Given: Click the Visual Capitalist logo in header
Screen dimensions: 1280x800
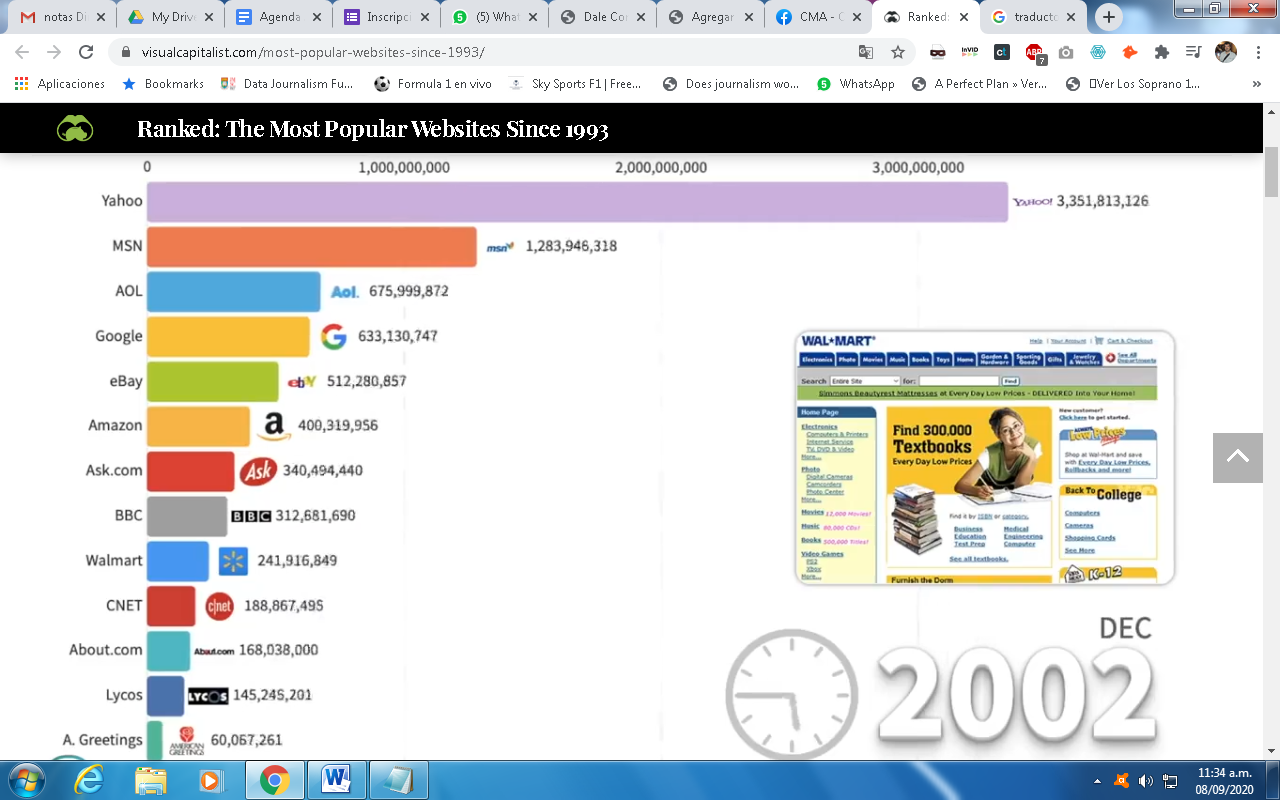Looking at the screenshot, I should (x=75, y=128).
